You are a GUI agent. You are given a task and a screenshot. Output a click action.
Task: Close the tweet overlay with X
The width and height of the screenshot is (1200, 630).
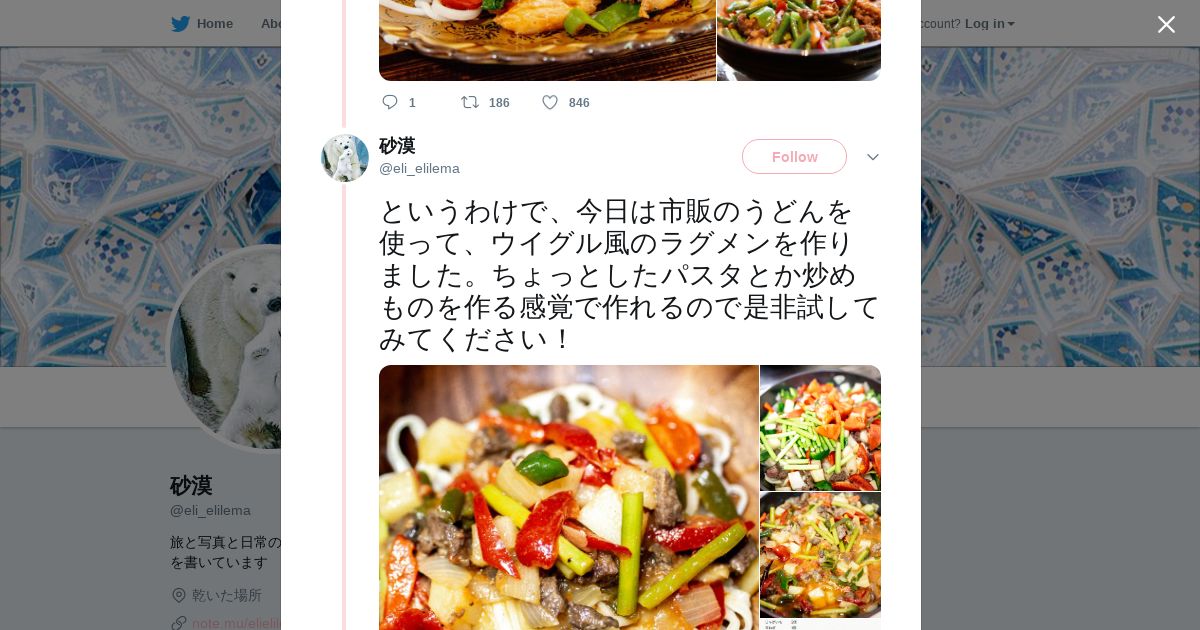click(x=1166, y=24)
